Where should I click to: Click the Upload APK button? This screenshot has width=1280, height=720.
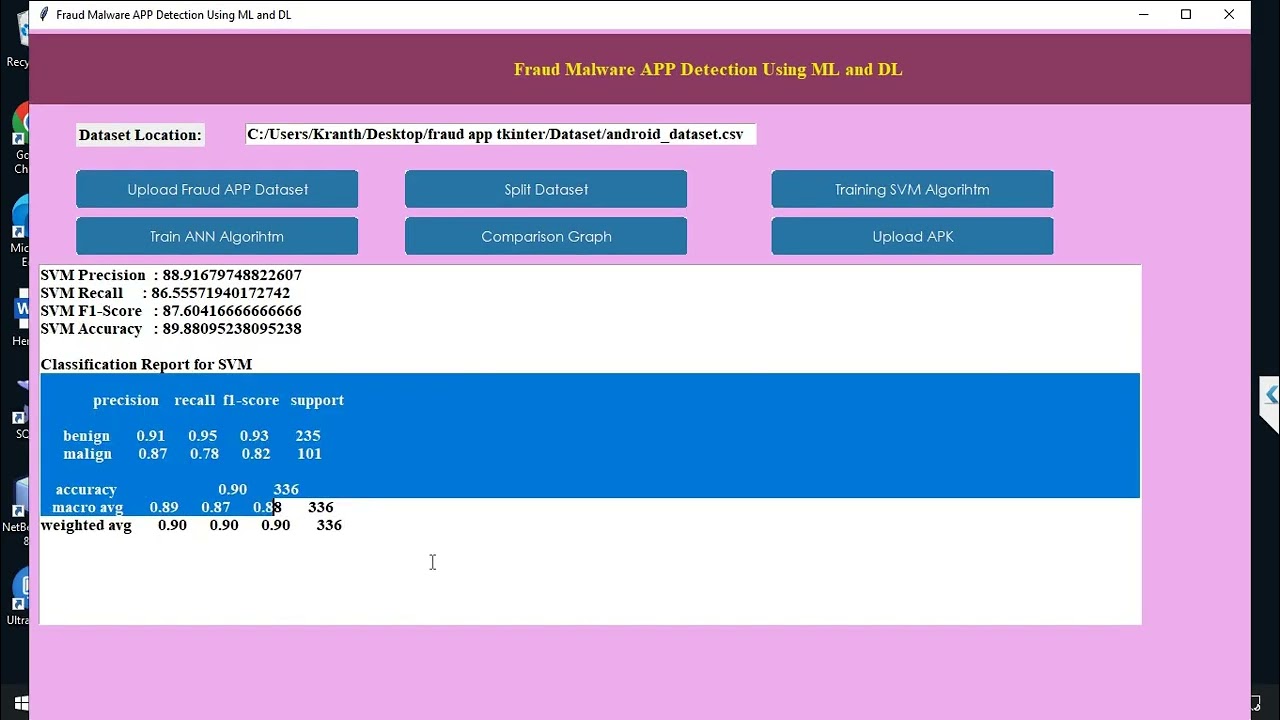coord(912,236)
